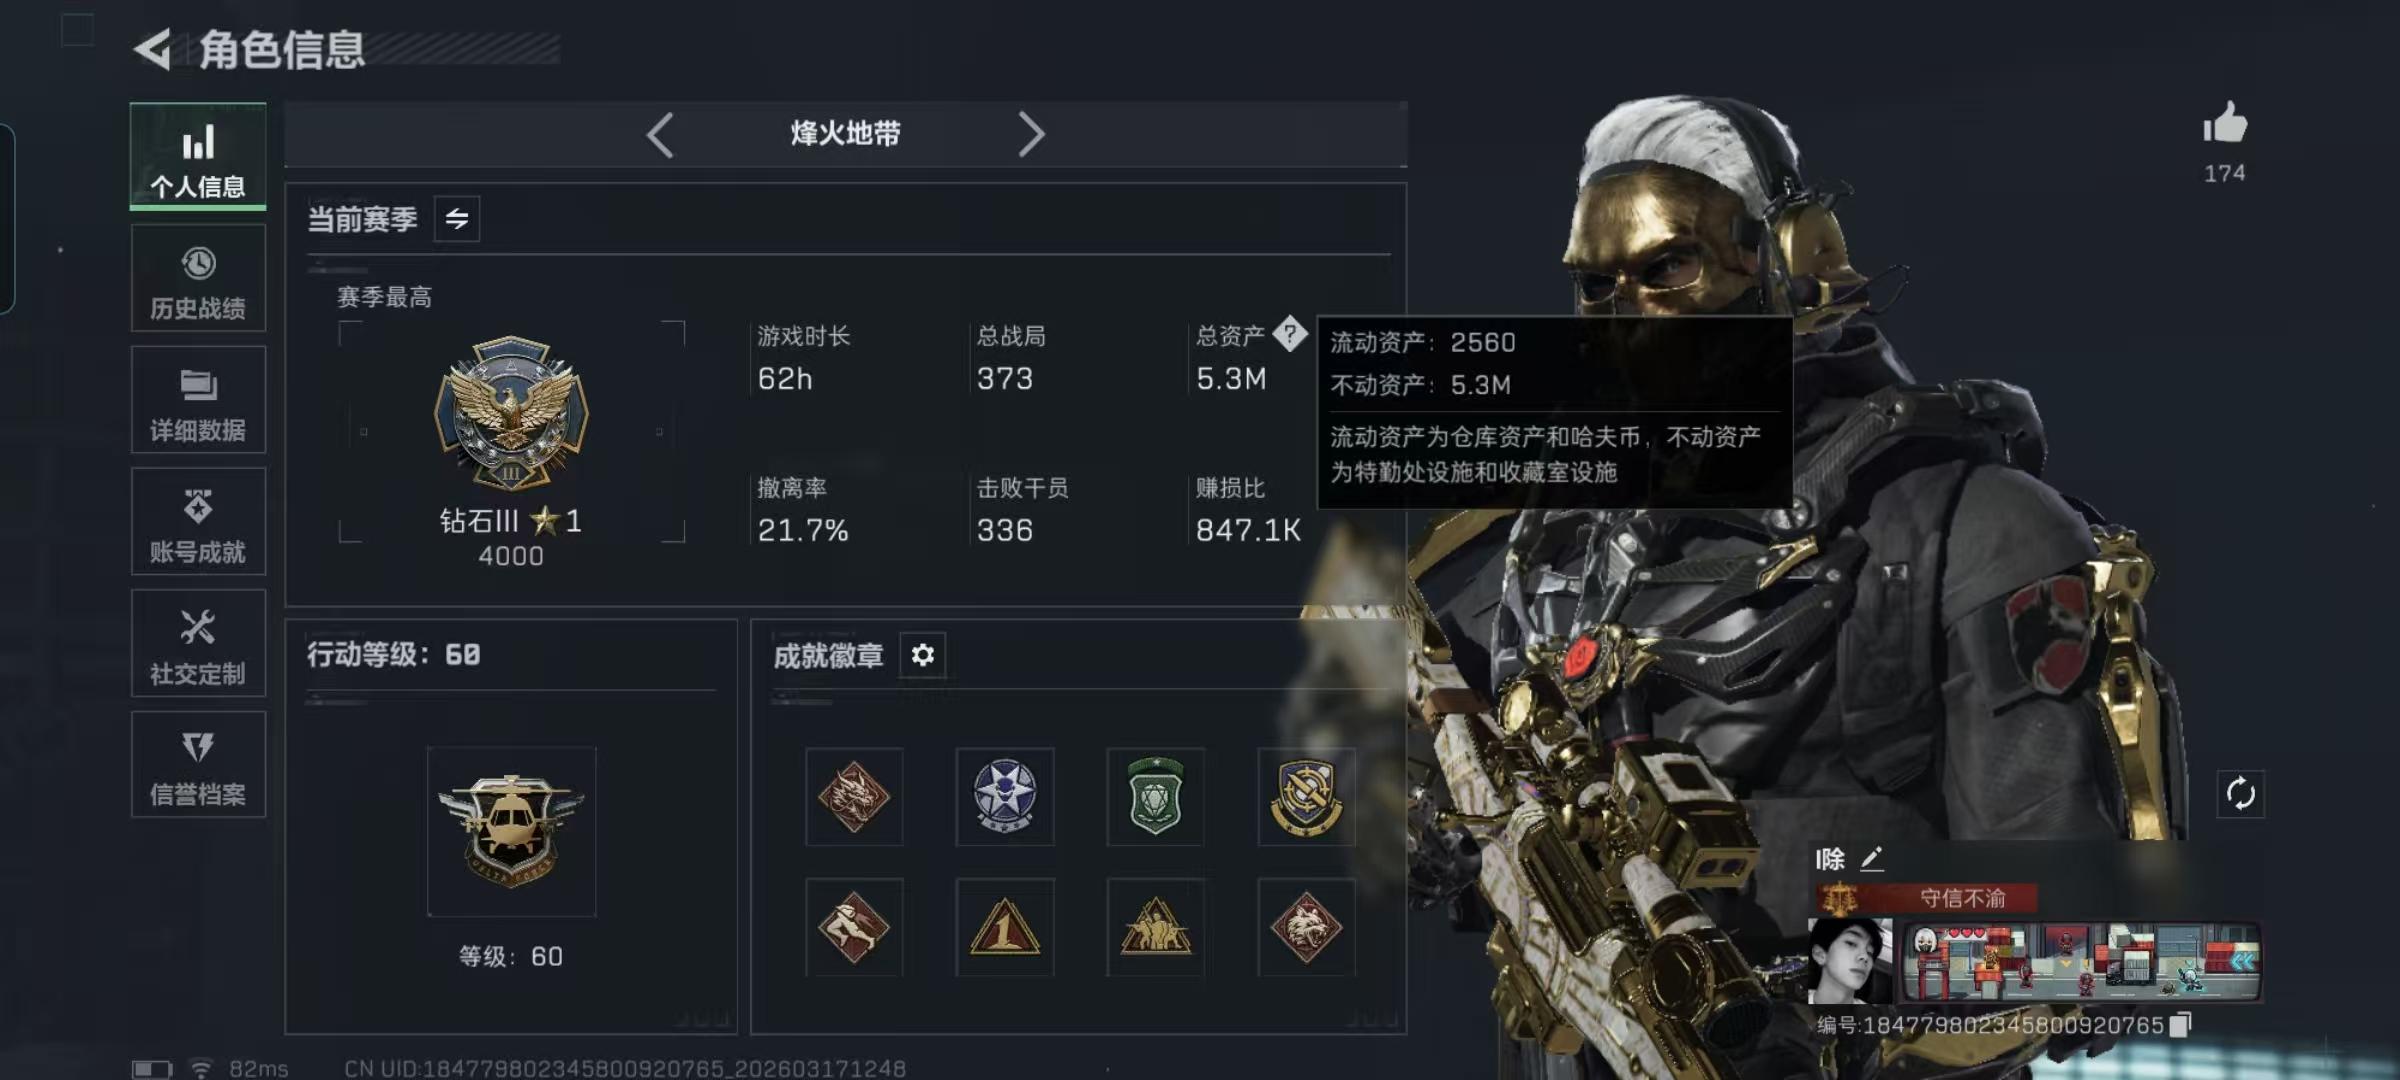This screenshot has height=1080, width=2400.
Task: Give a thumbs-up like to profile
Action: (2225, 125)
